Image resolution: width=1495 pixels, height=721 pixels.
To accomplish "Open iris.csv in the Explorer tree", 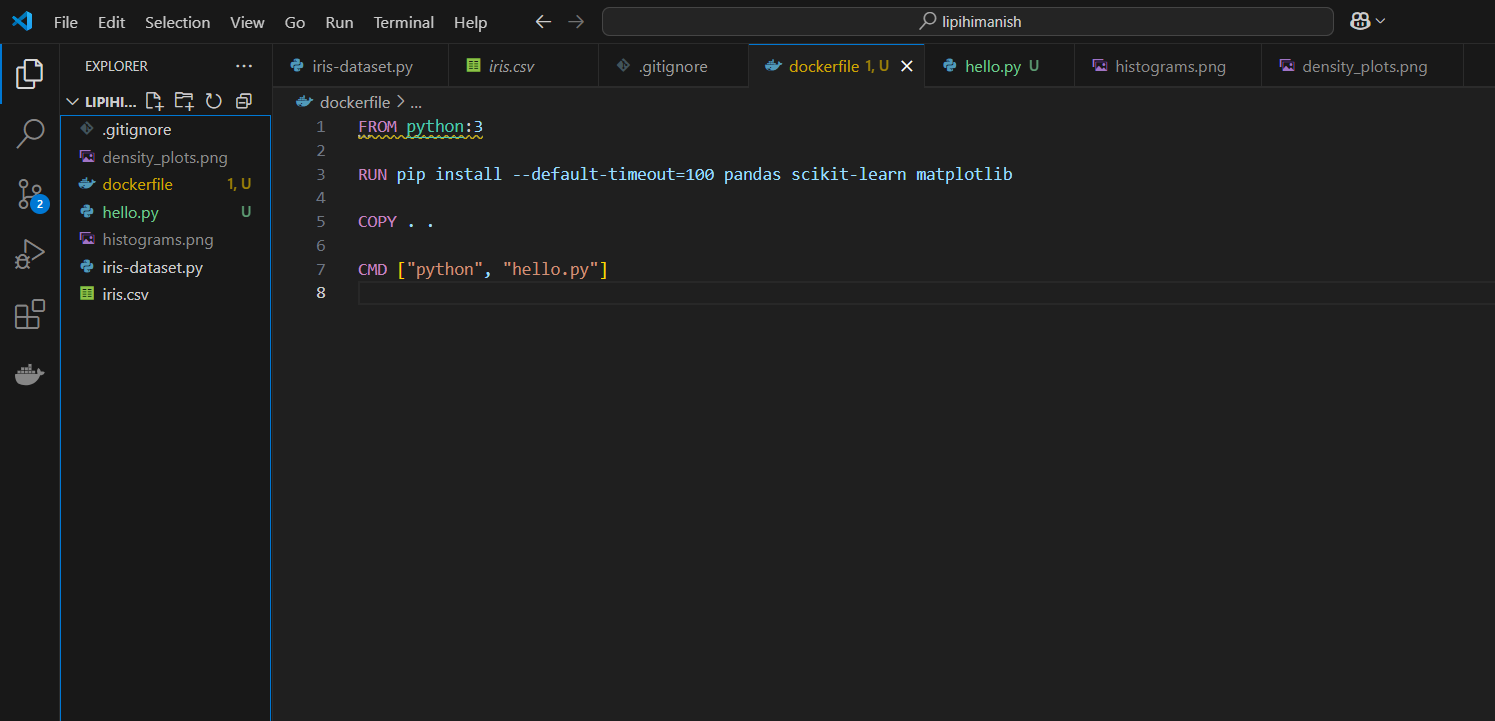I will (165, 295).
